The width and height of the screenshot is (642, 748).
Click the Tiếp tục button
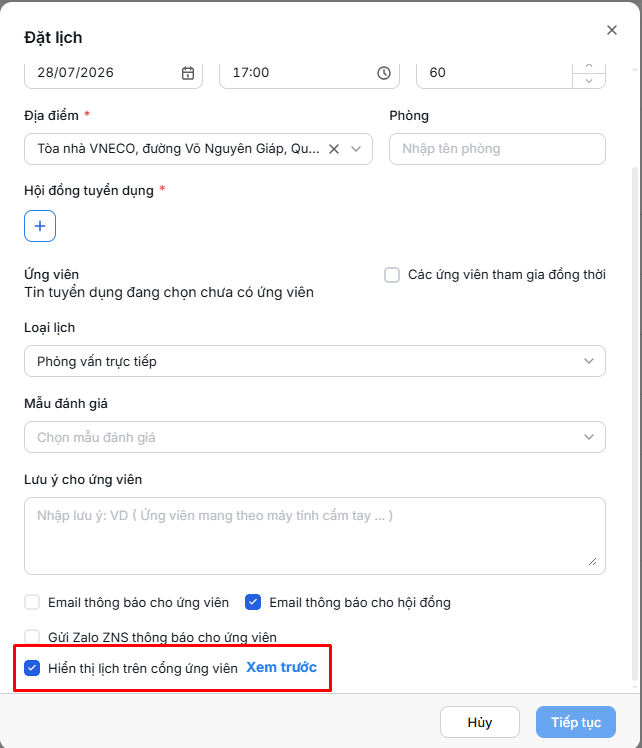[576, 722]
